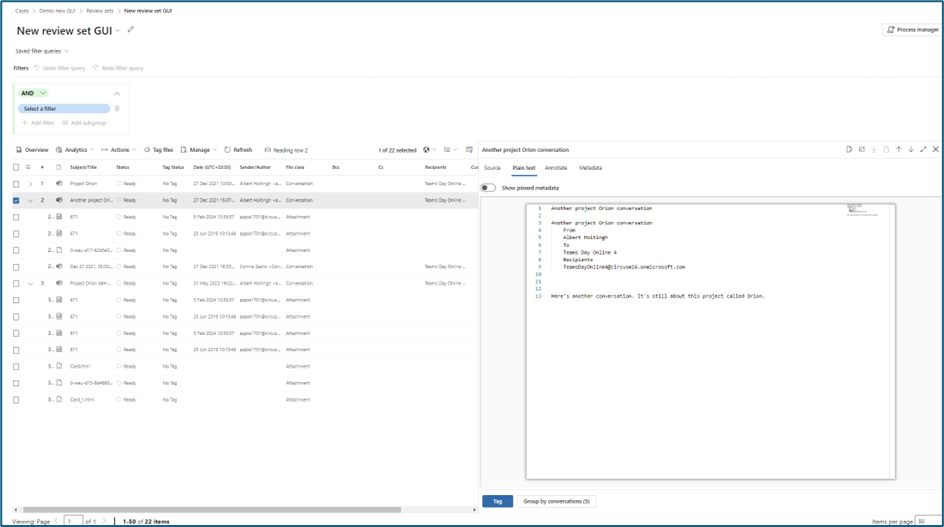Uncheck the Another project Orion row checkbox
The image size is (944, 527).
pos(16,200)
